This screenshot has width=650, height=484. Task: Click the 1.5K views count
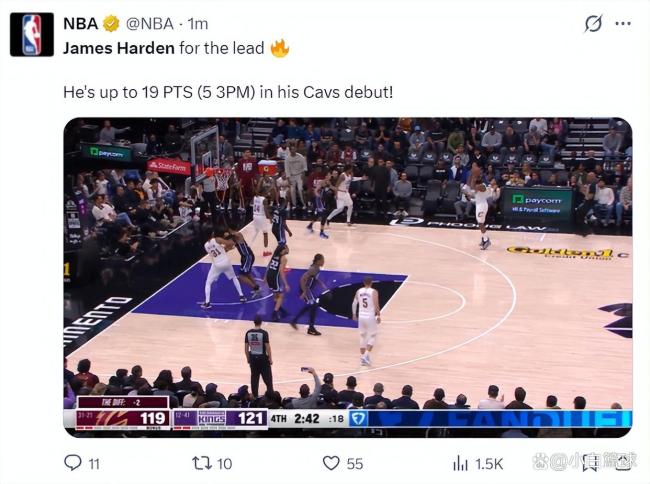(489, 464)
